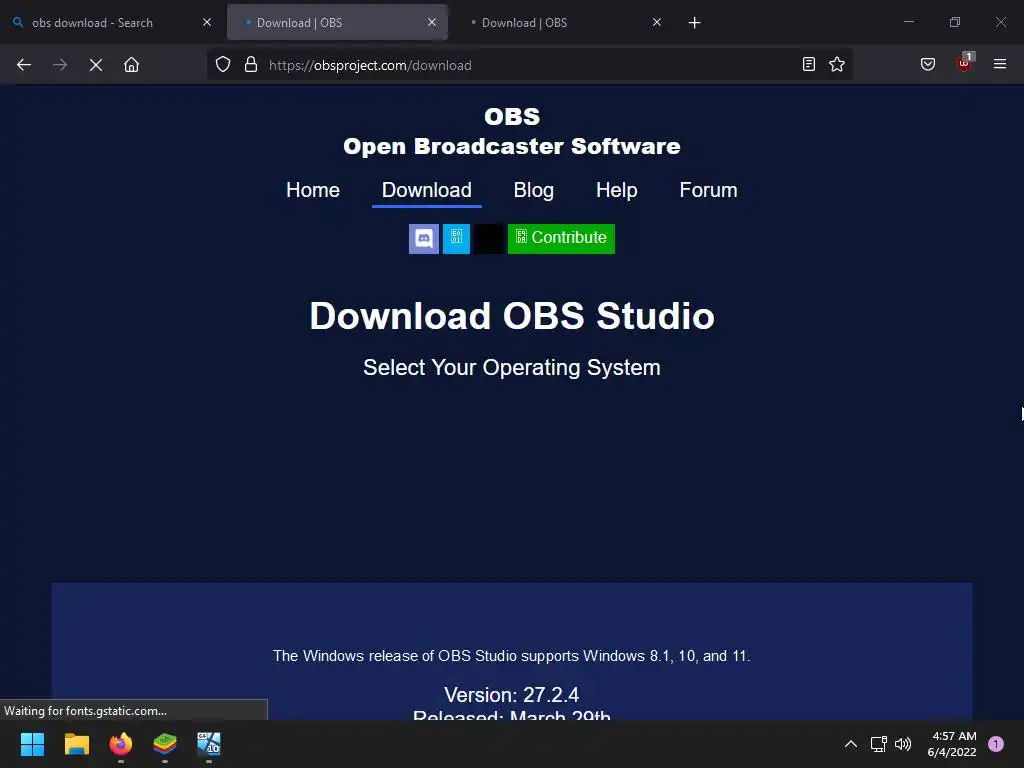Bookmark this page with star
The image size is (1024, 768).
click(x=837, y=64)
